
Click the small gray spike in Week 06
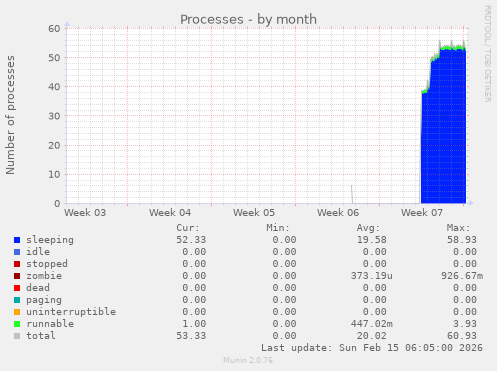[x=352, y=194]
